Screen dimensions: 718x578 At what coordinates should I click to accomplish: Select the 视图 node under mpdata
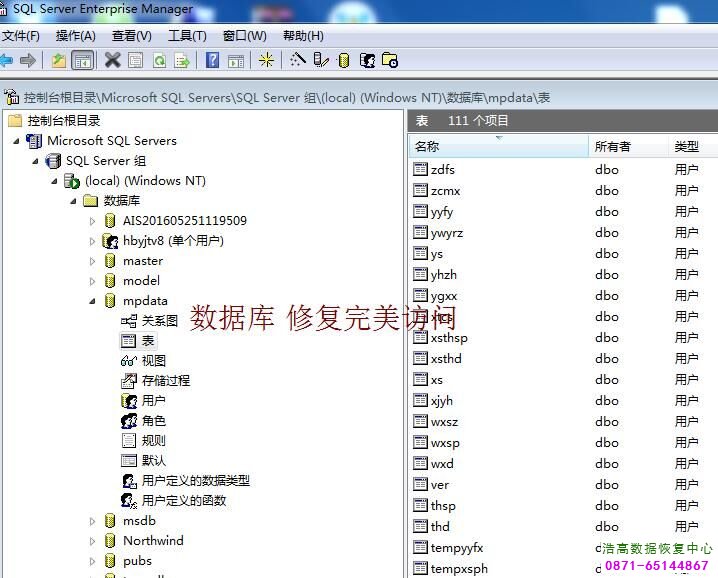pos(153,361)
